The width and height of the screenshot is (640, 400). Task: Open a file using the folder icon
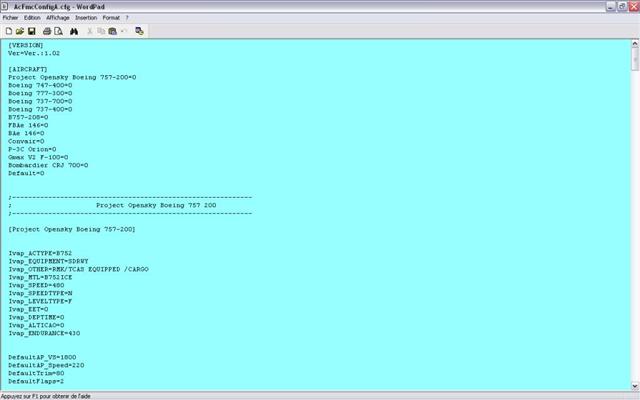pos(20,31)
